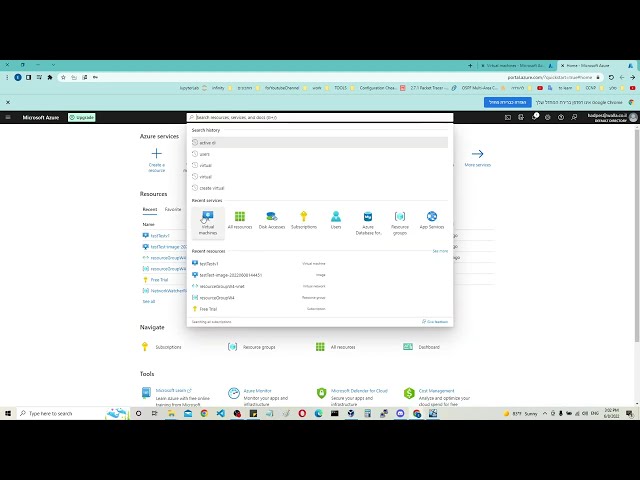Open Disk Accesses recent service

(271, 220)
